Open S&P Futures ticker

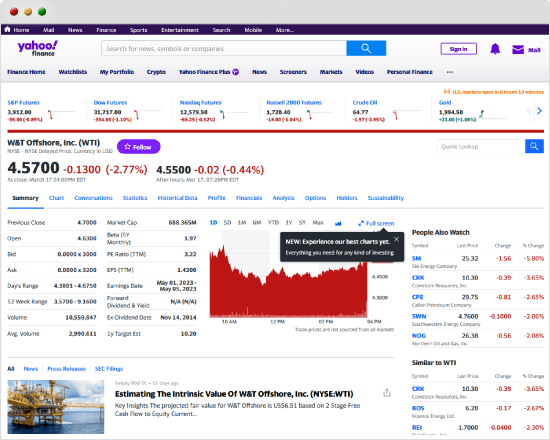pyautogui.click(x=24, y=102)
